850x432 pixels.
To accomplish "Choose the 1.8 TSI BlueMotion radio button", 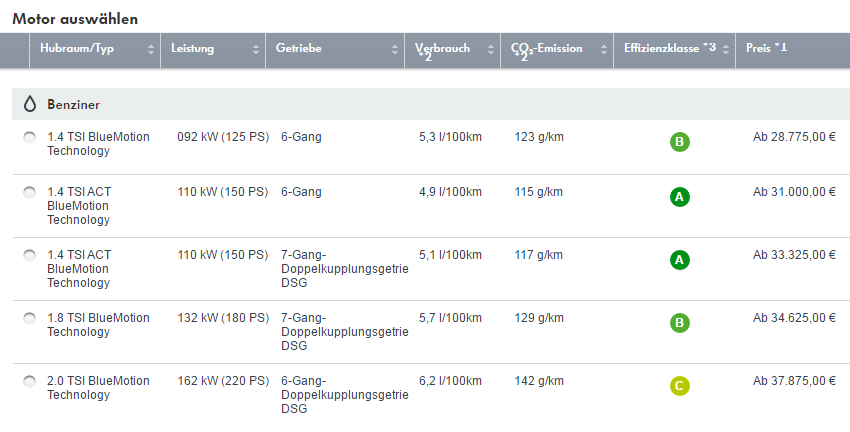I will point(29,318).
